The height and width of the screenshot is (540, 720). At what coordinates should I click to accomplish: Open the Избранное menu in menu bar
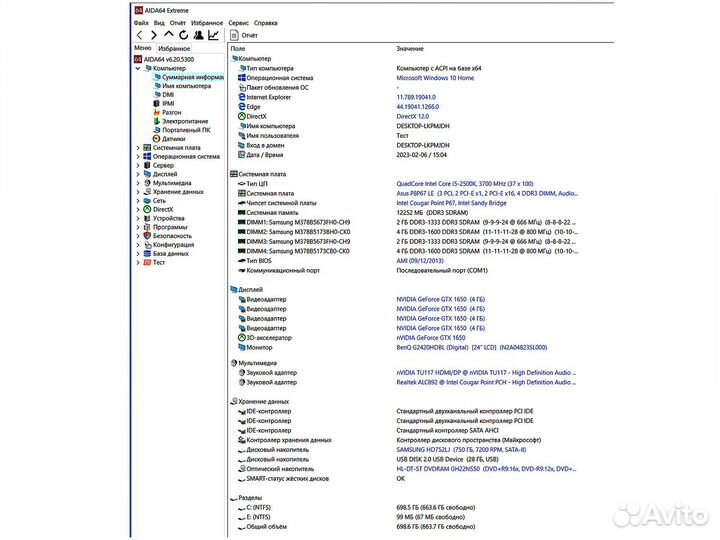tap(207, 22)
